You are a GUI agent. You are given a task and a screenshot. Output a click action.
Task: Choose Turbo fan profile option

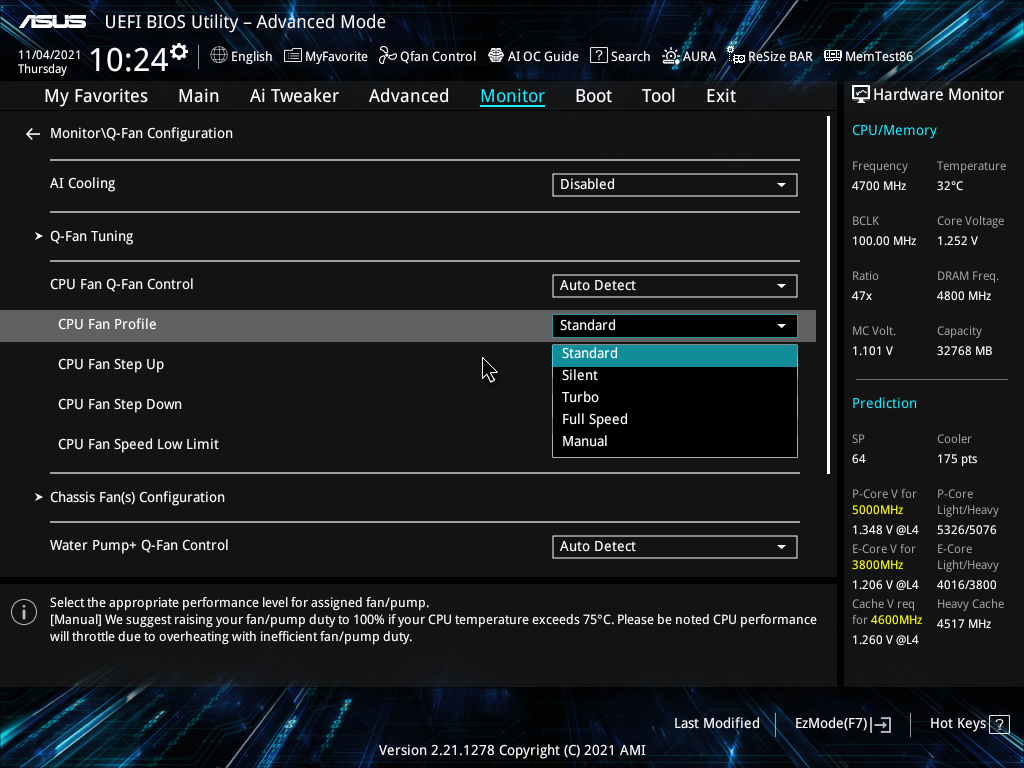point(675,398)
